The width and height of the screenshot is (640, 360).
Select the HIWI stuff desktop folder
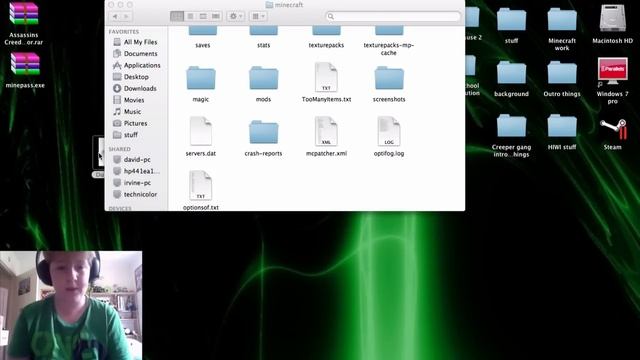562,127
